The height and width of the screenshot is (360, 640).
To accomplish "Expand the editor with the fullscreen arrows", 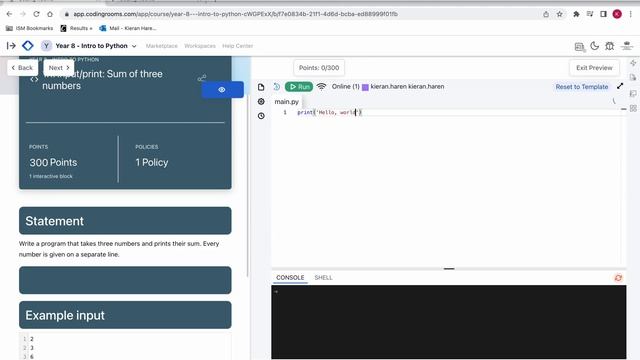I will pos(620,86).
